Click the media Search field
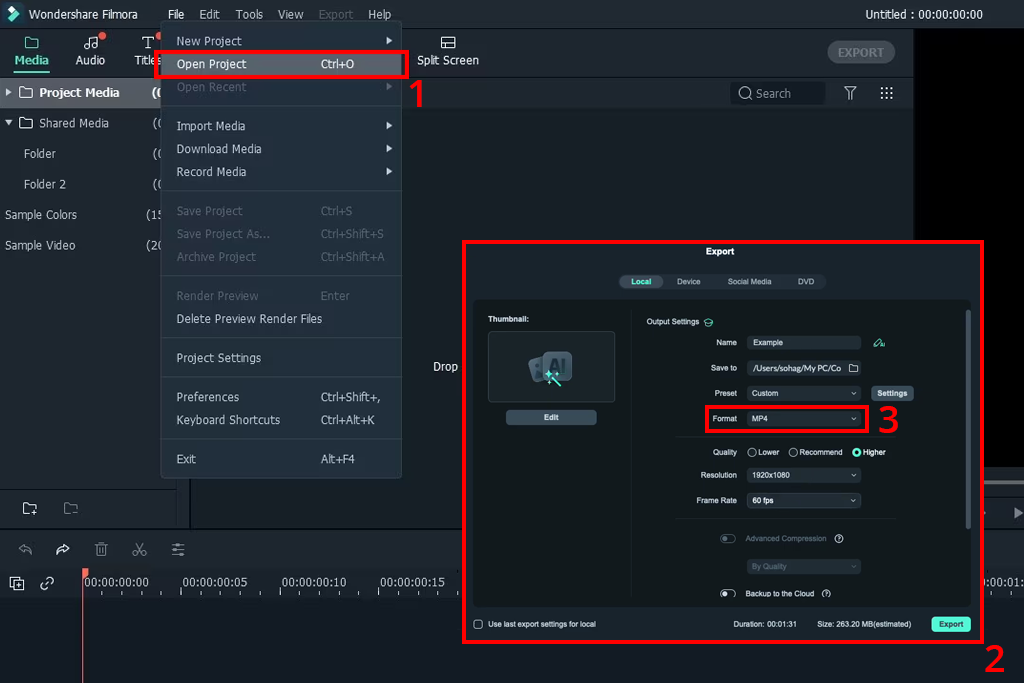Viewport: 1024px width, 683px height. pyautogui.click(x=778, y=93)
